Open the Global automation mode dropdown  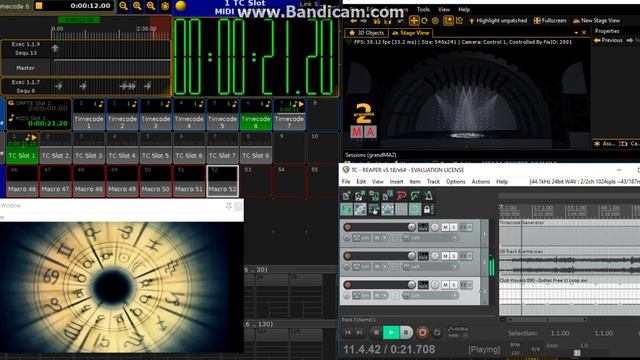tap(458, 332)
